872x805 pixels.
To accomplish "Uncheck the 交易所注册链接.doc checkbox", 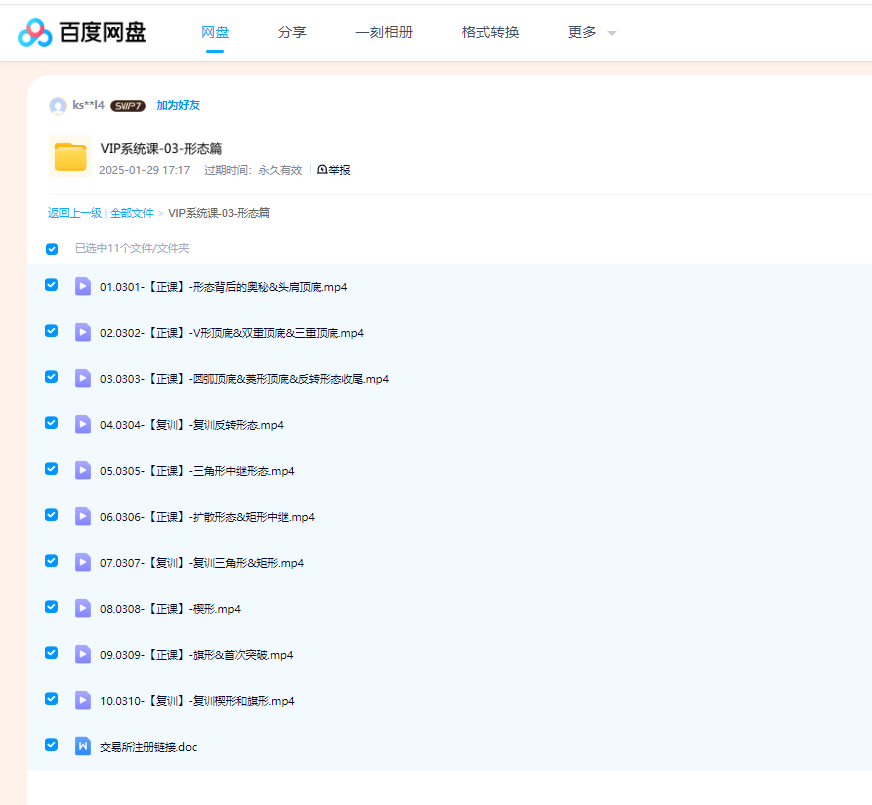I will (51, 744).
